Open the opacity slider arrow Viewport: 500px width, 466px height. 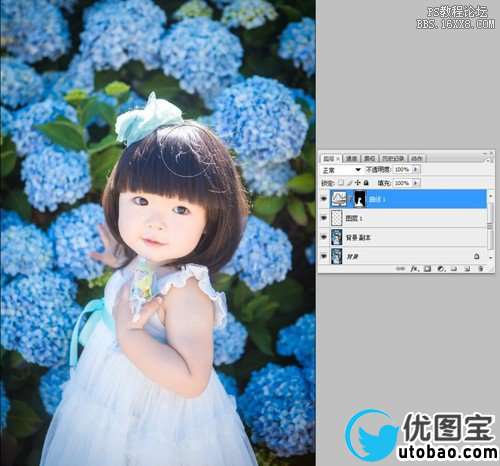(x=415, y=169)
